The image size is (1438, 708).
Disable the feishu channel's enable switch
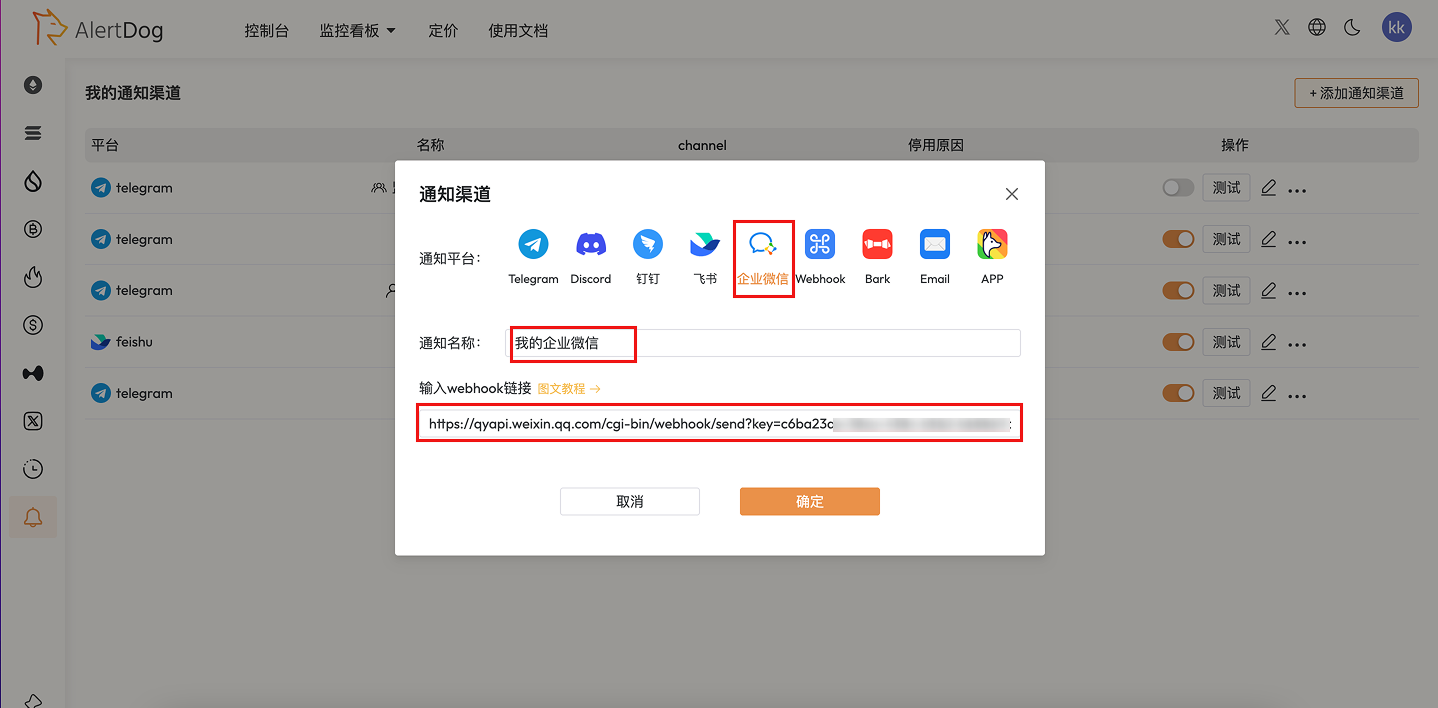(x=1177, y=341)
